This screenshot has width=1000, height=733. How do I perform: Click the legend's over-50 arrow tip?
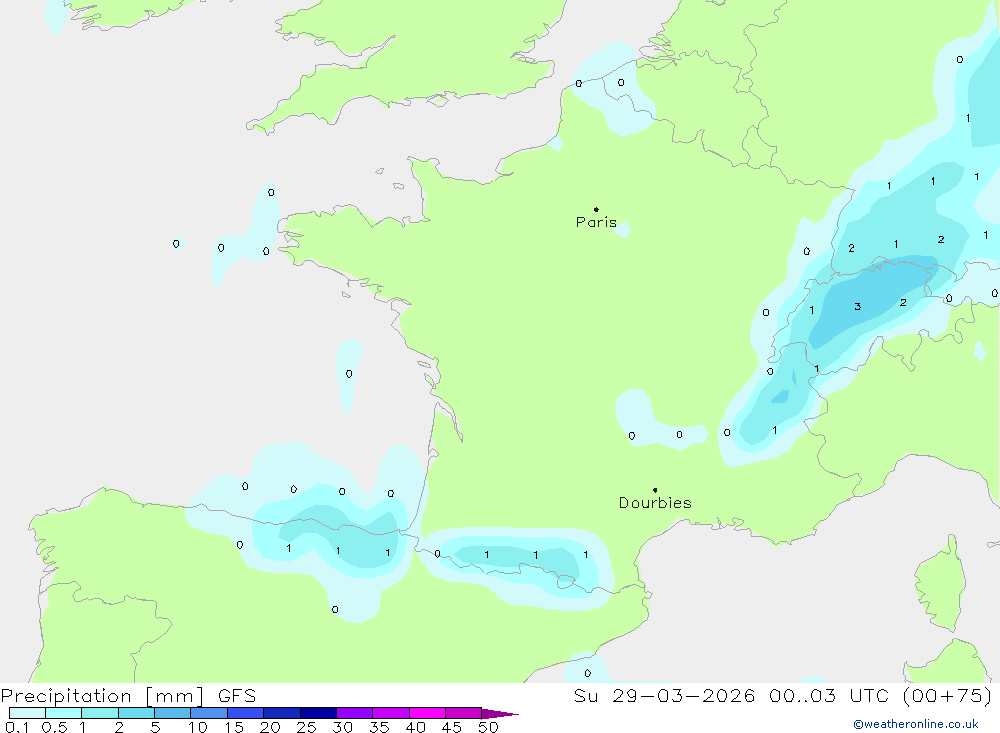pos(501,713)
